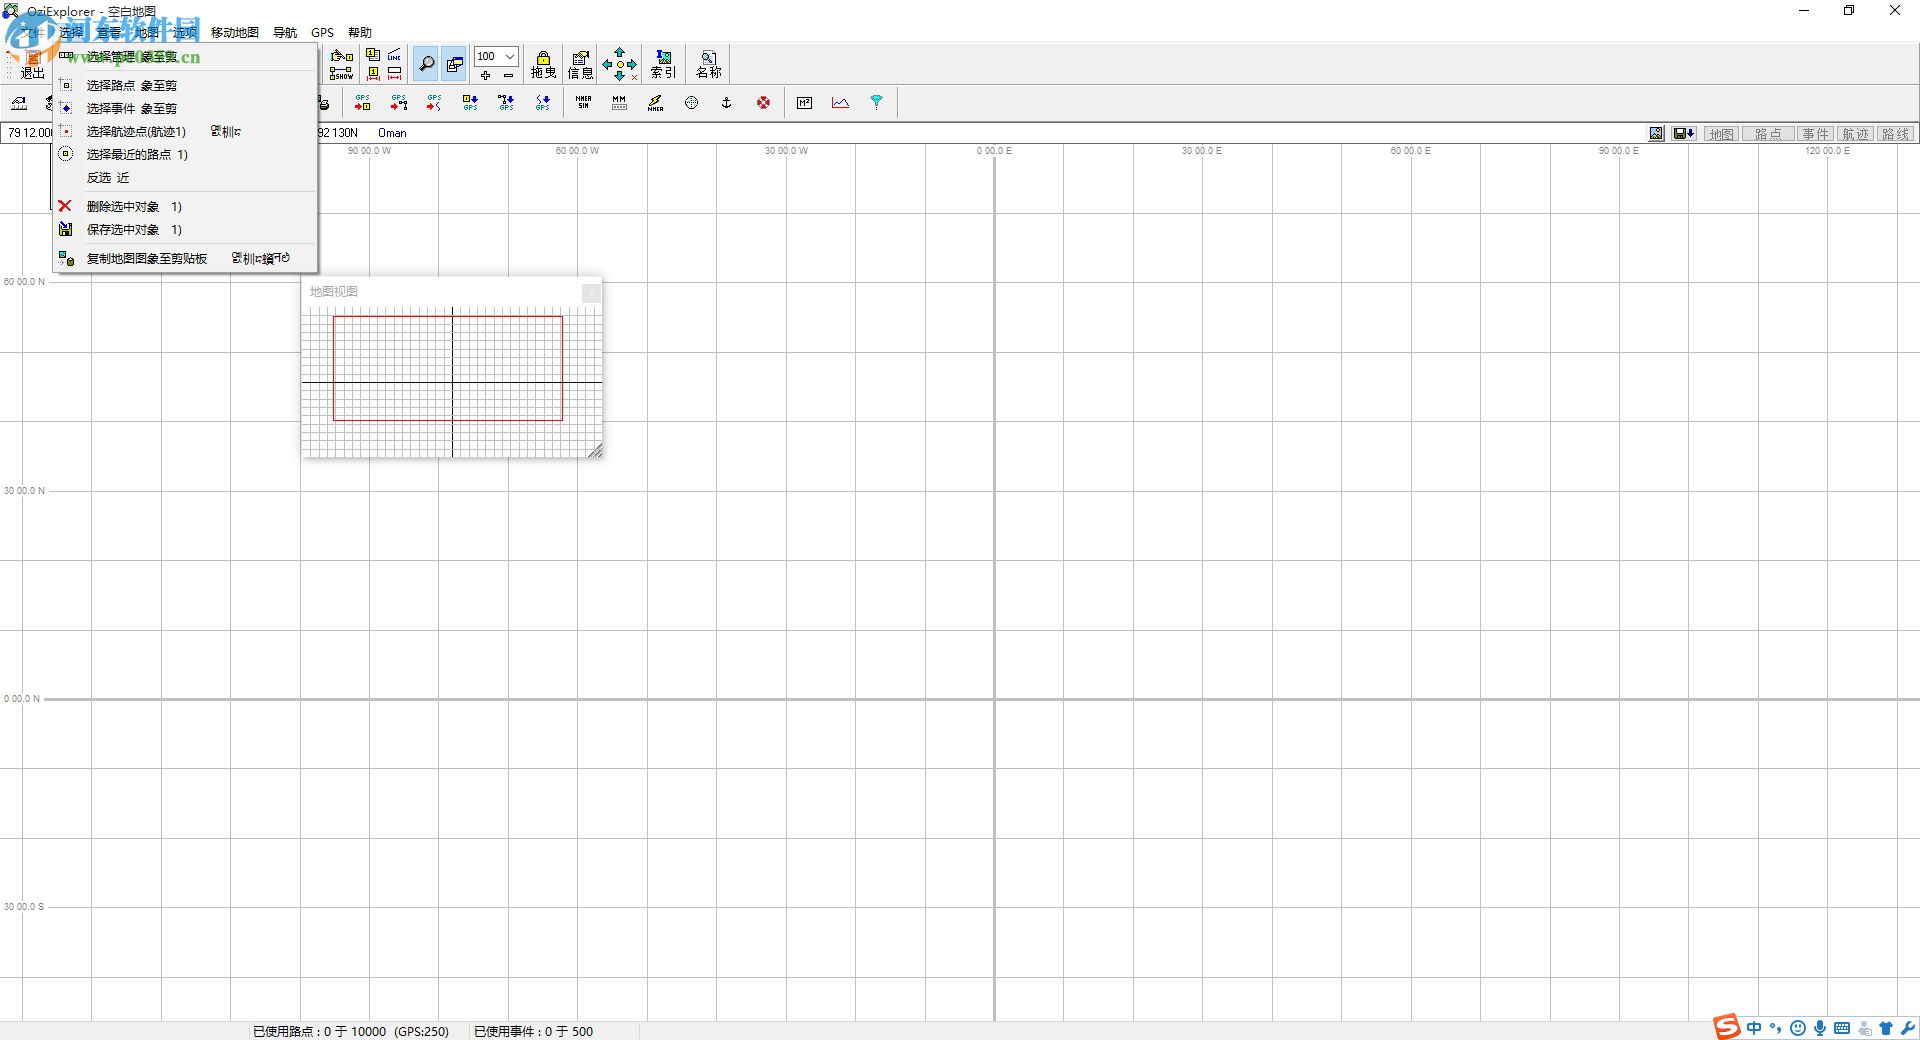The width and height of the screenshot is (1920, 1040).
Task: Click the MM moving map icon
Action: (619, 102)
